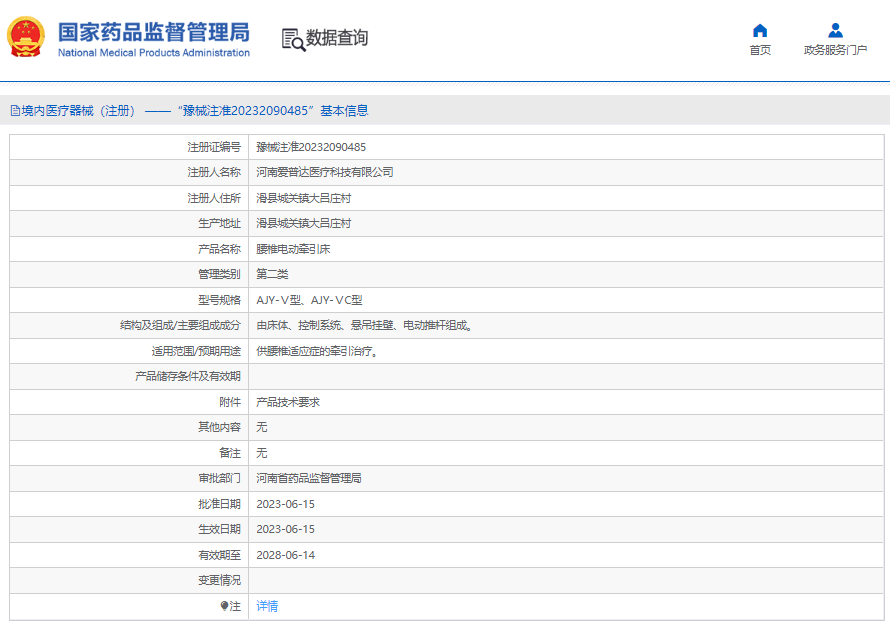
Task: Click the 管理类别 row label
Action: pos(219,274)
